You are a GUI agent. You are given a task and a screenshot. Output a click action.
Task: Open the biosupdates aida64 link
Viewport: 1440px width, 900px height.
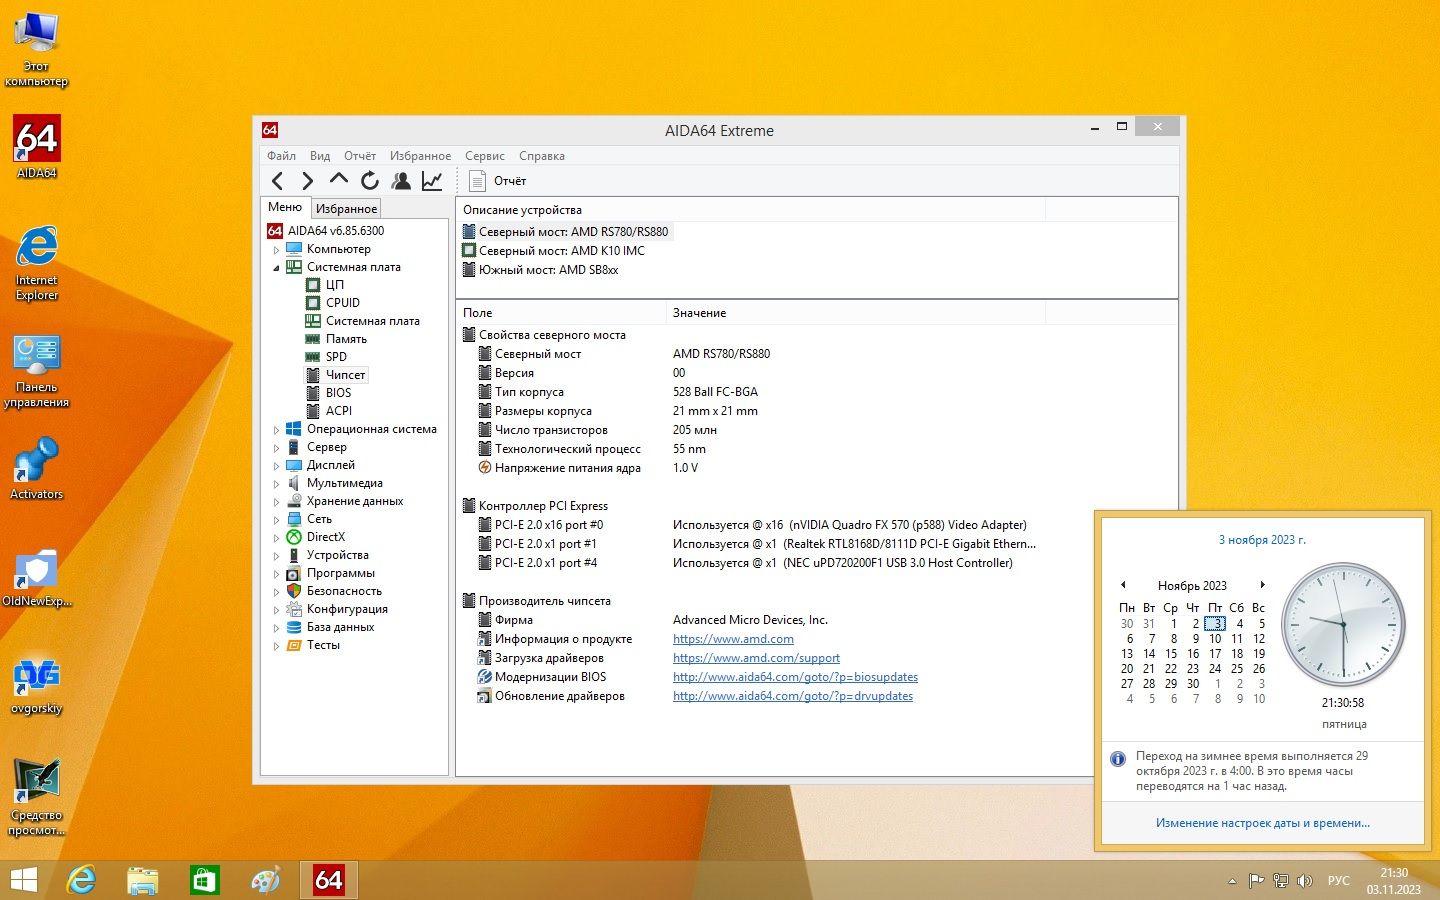click(x=795, y=677)
